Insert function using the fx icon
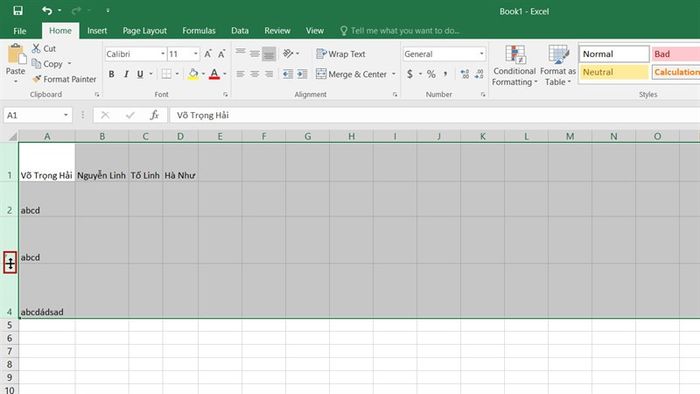This screenshot has height=394, width=700. point(154,115)
